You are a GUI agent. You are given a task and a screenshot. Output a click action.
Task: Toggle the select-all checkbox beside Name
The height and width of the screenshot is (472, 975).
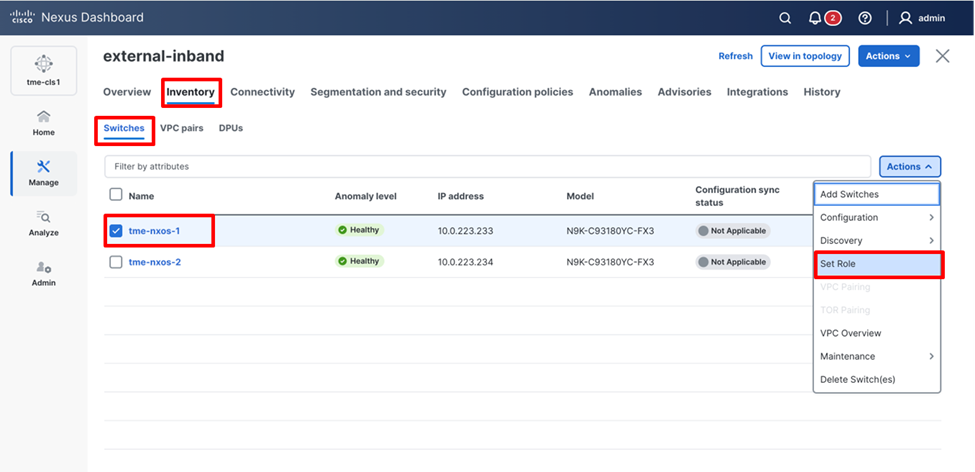(116, 195)
